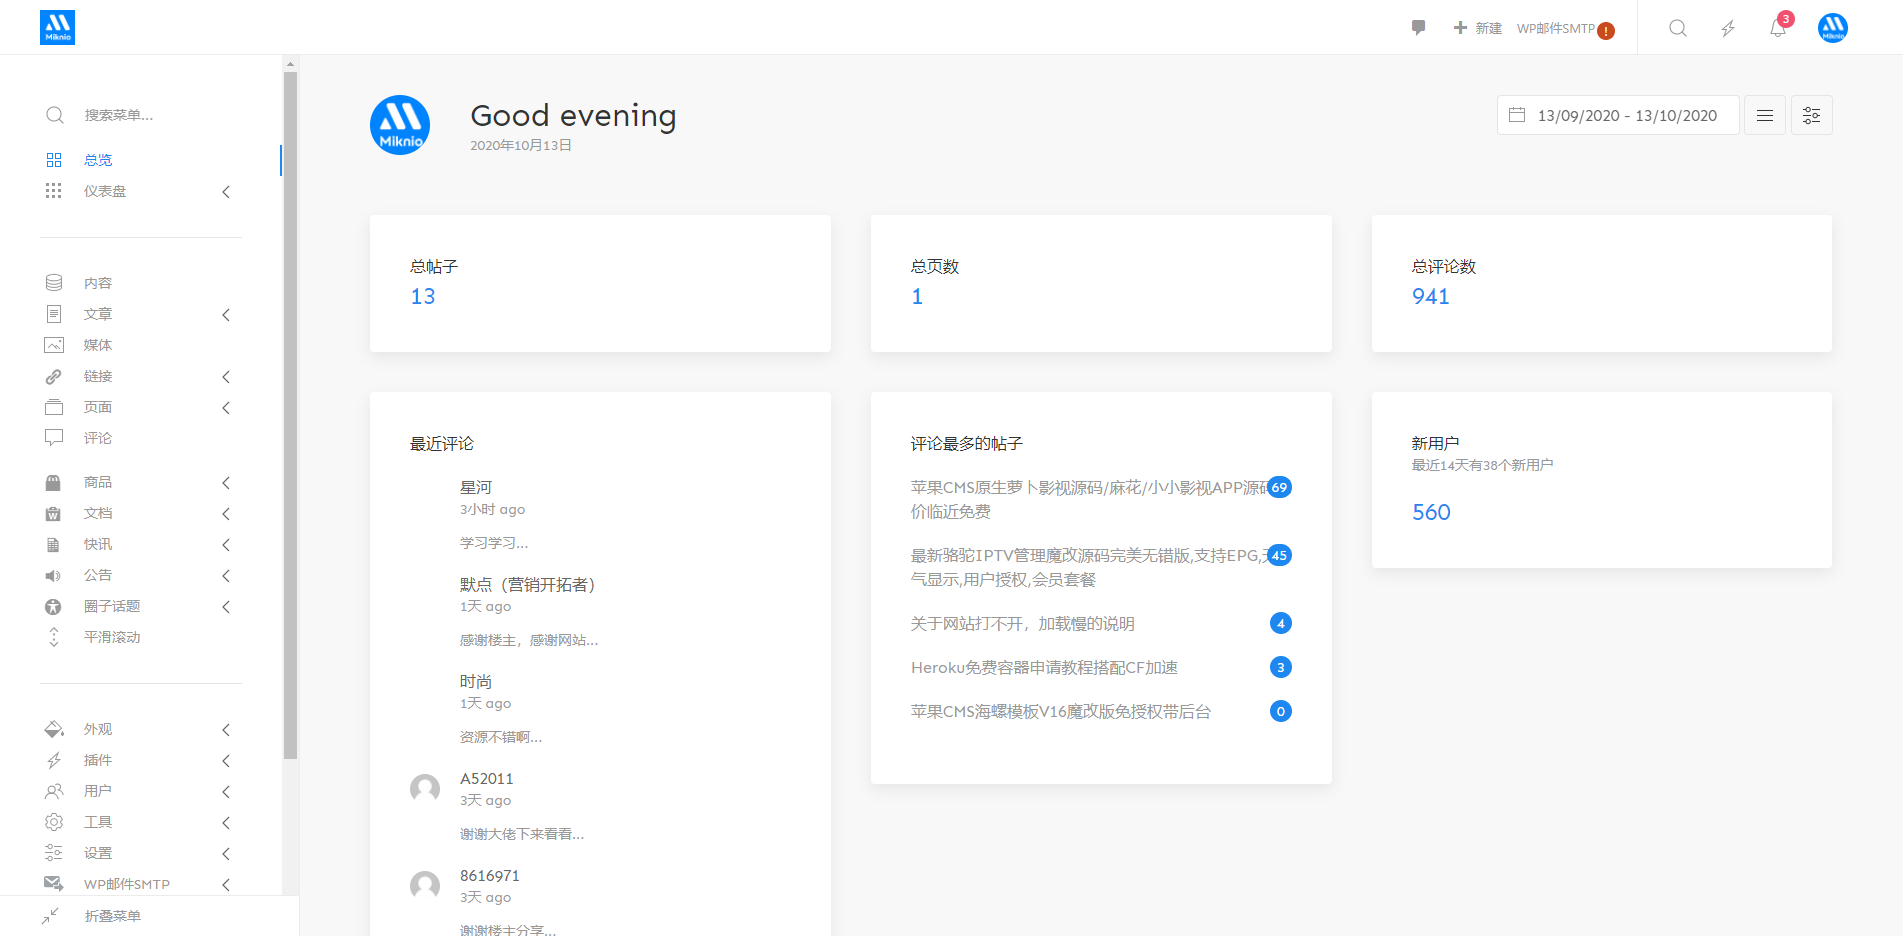Viewport: 1903px width, 936px height.
Task: Click the hamburger layout icon beside the date range
Action: point(1765,114)
